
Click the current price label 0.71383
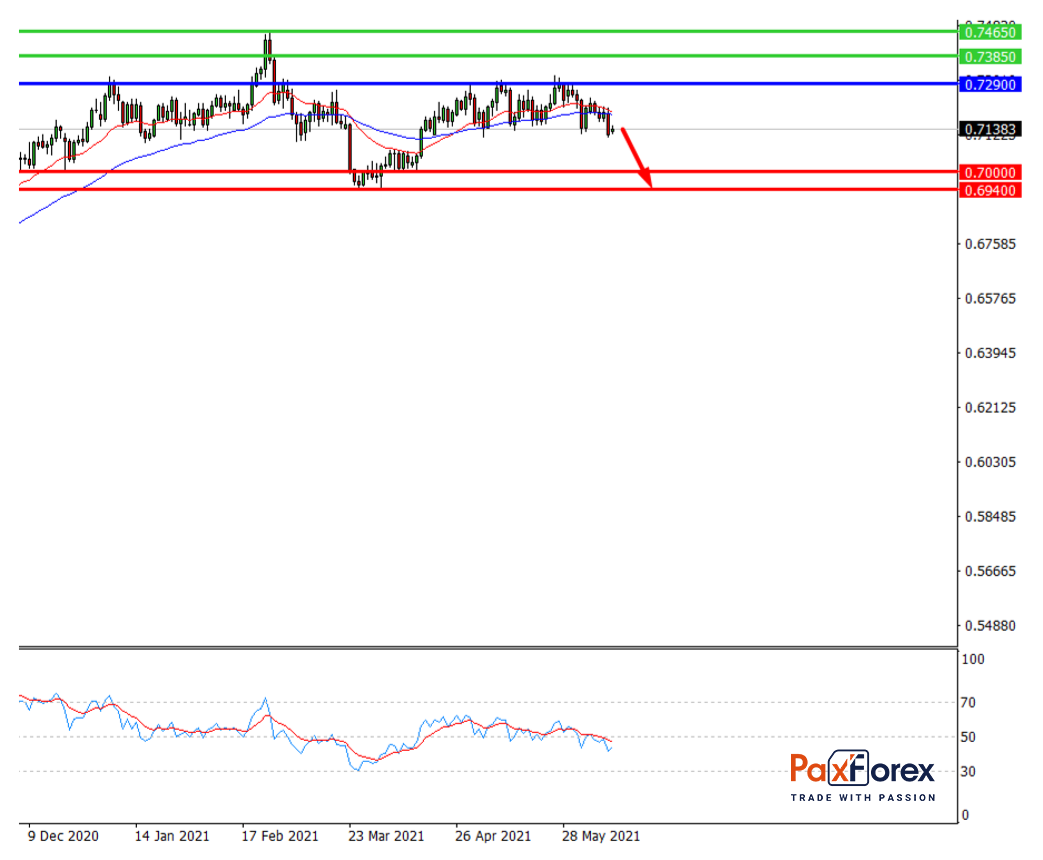pyautogui.click(x=990, y=129)
